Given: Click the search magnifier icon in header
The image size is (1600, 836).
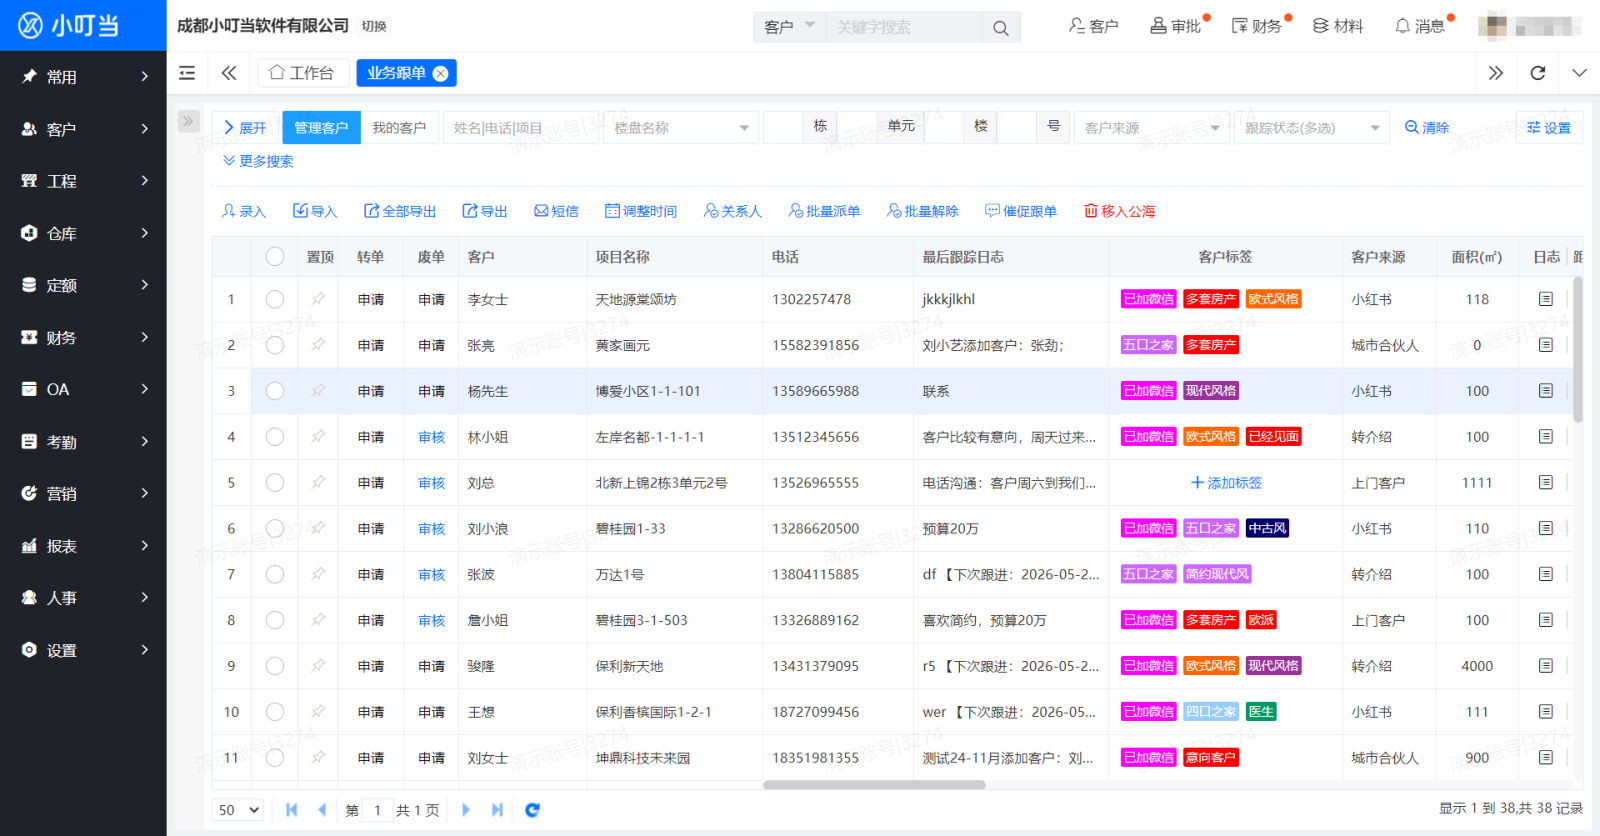Looking at the screenshot, I should tap(1000, 28).
